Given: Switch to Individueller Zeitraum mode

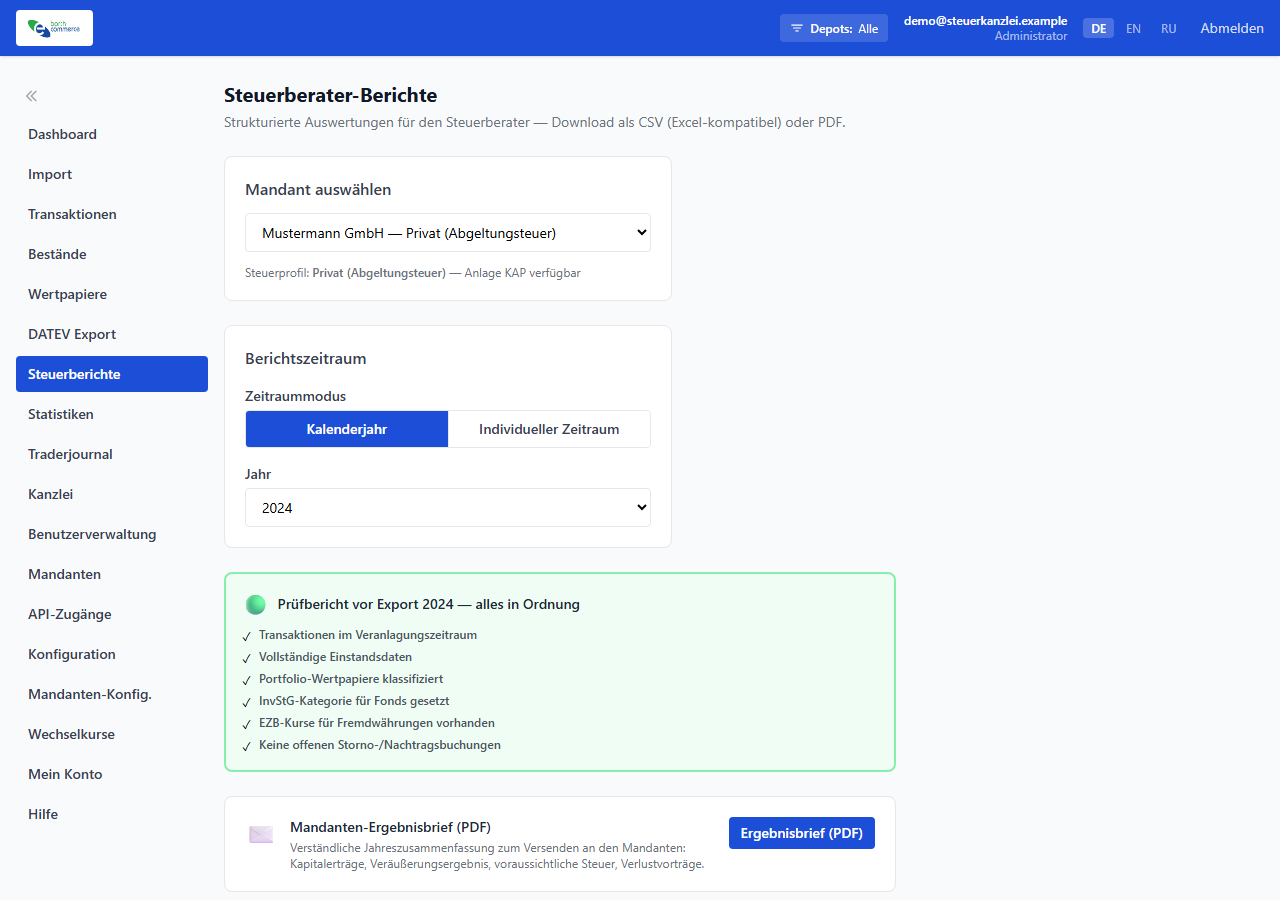Looking at the screenshot, I should click(x=549, y=429).
